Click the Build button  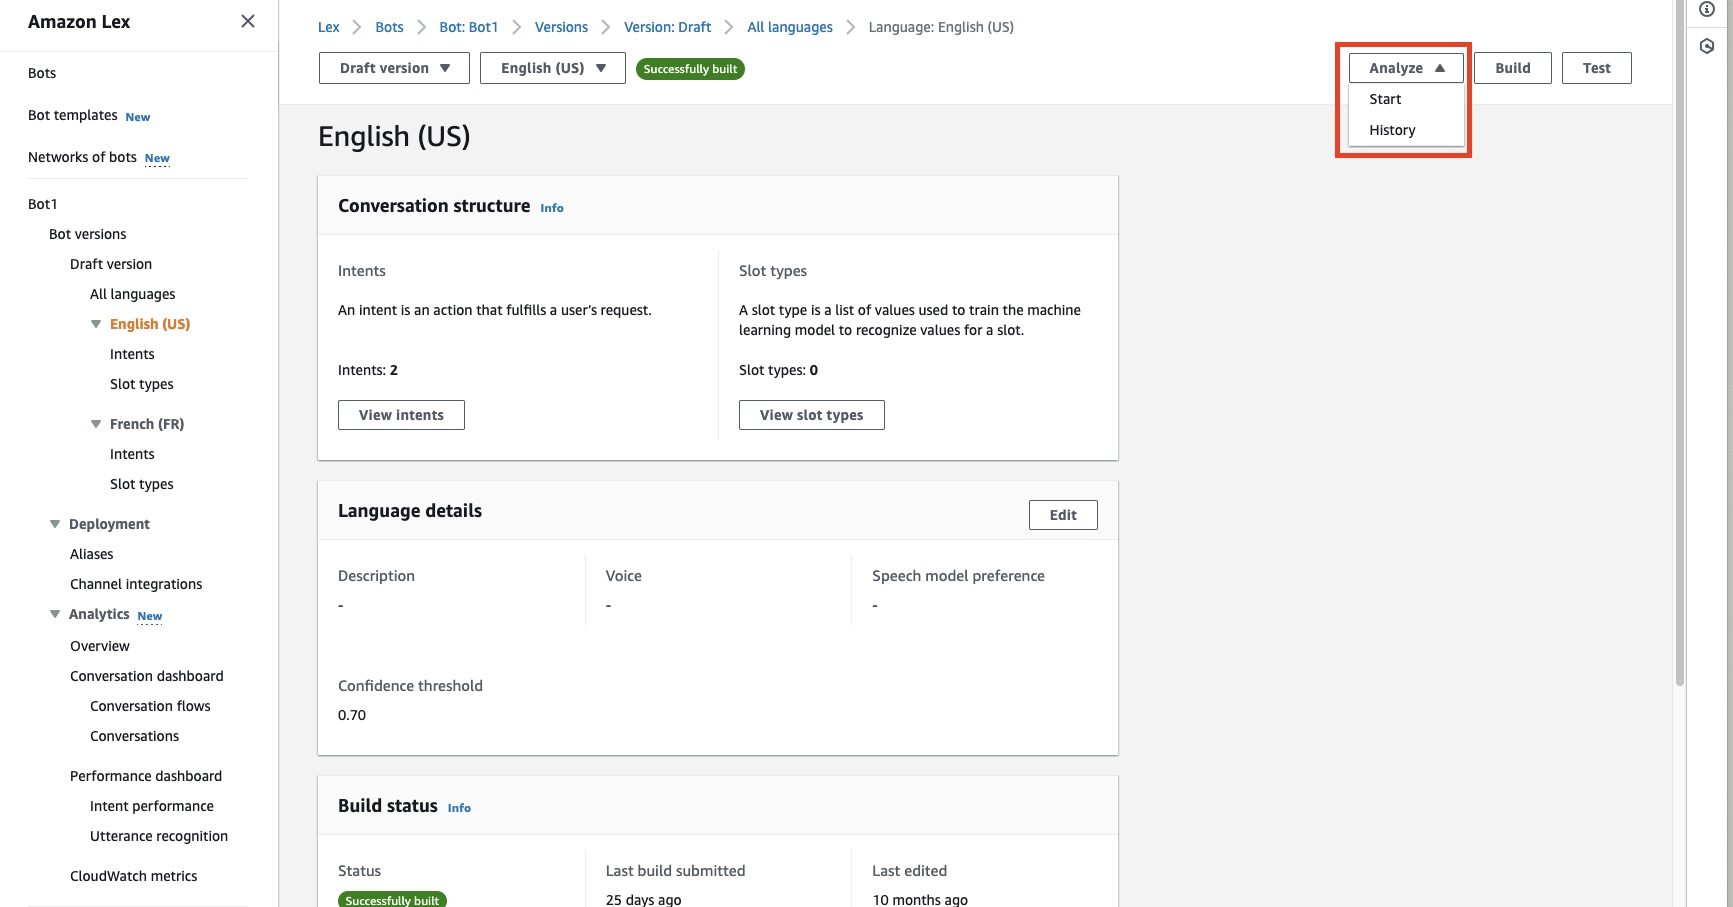click(1512, 68)
